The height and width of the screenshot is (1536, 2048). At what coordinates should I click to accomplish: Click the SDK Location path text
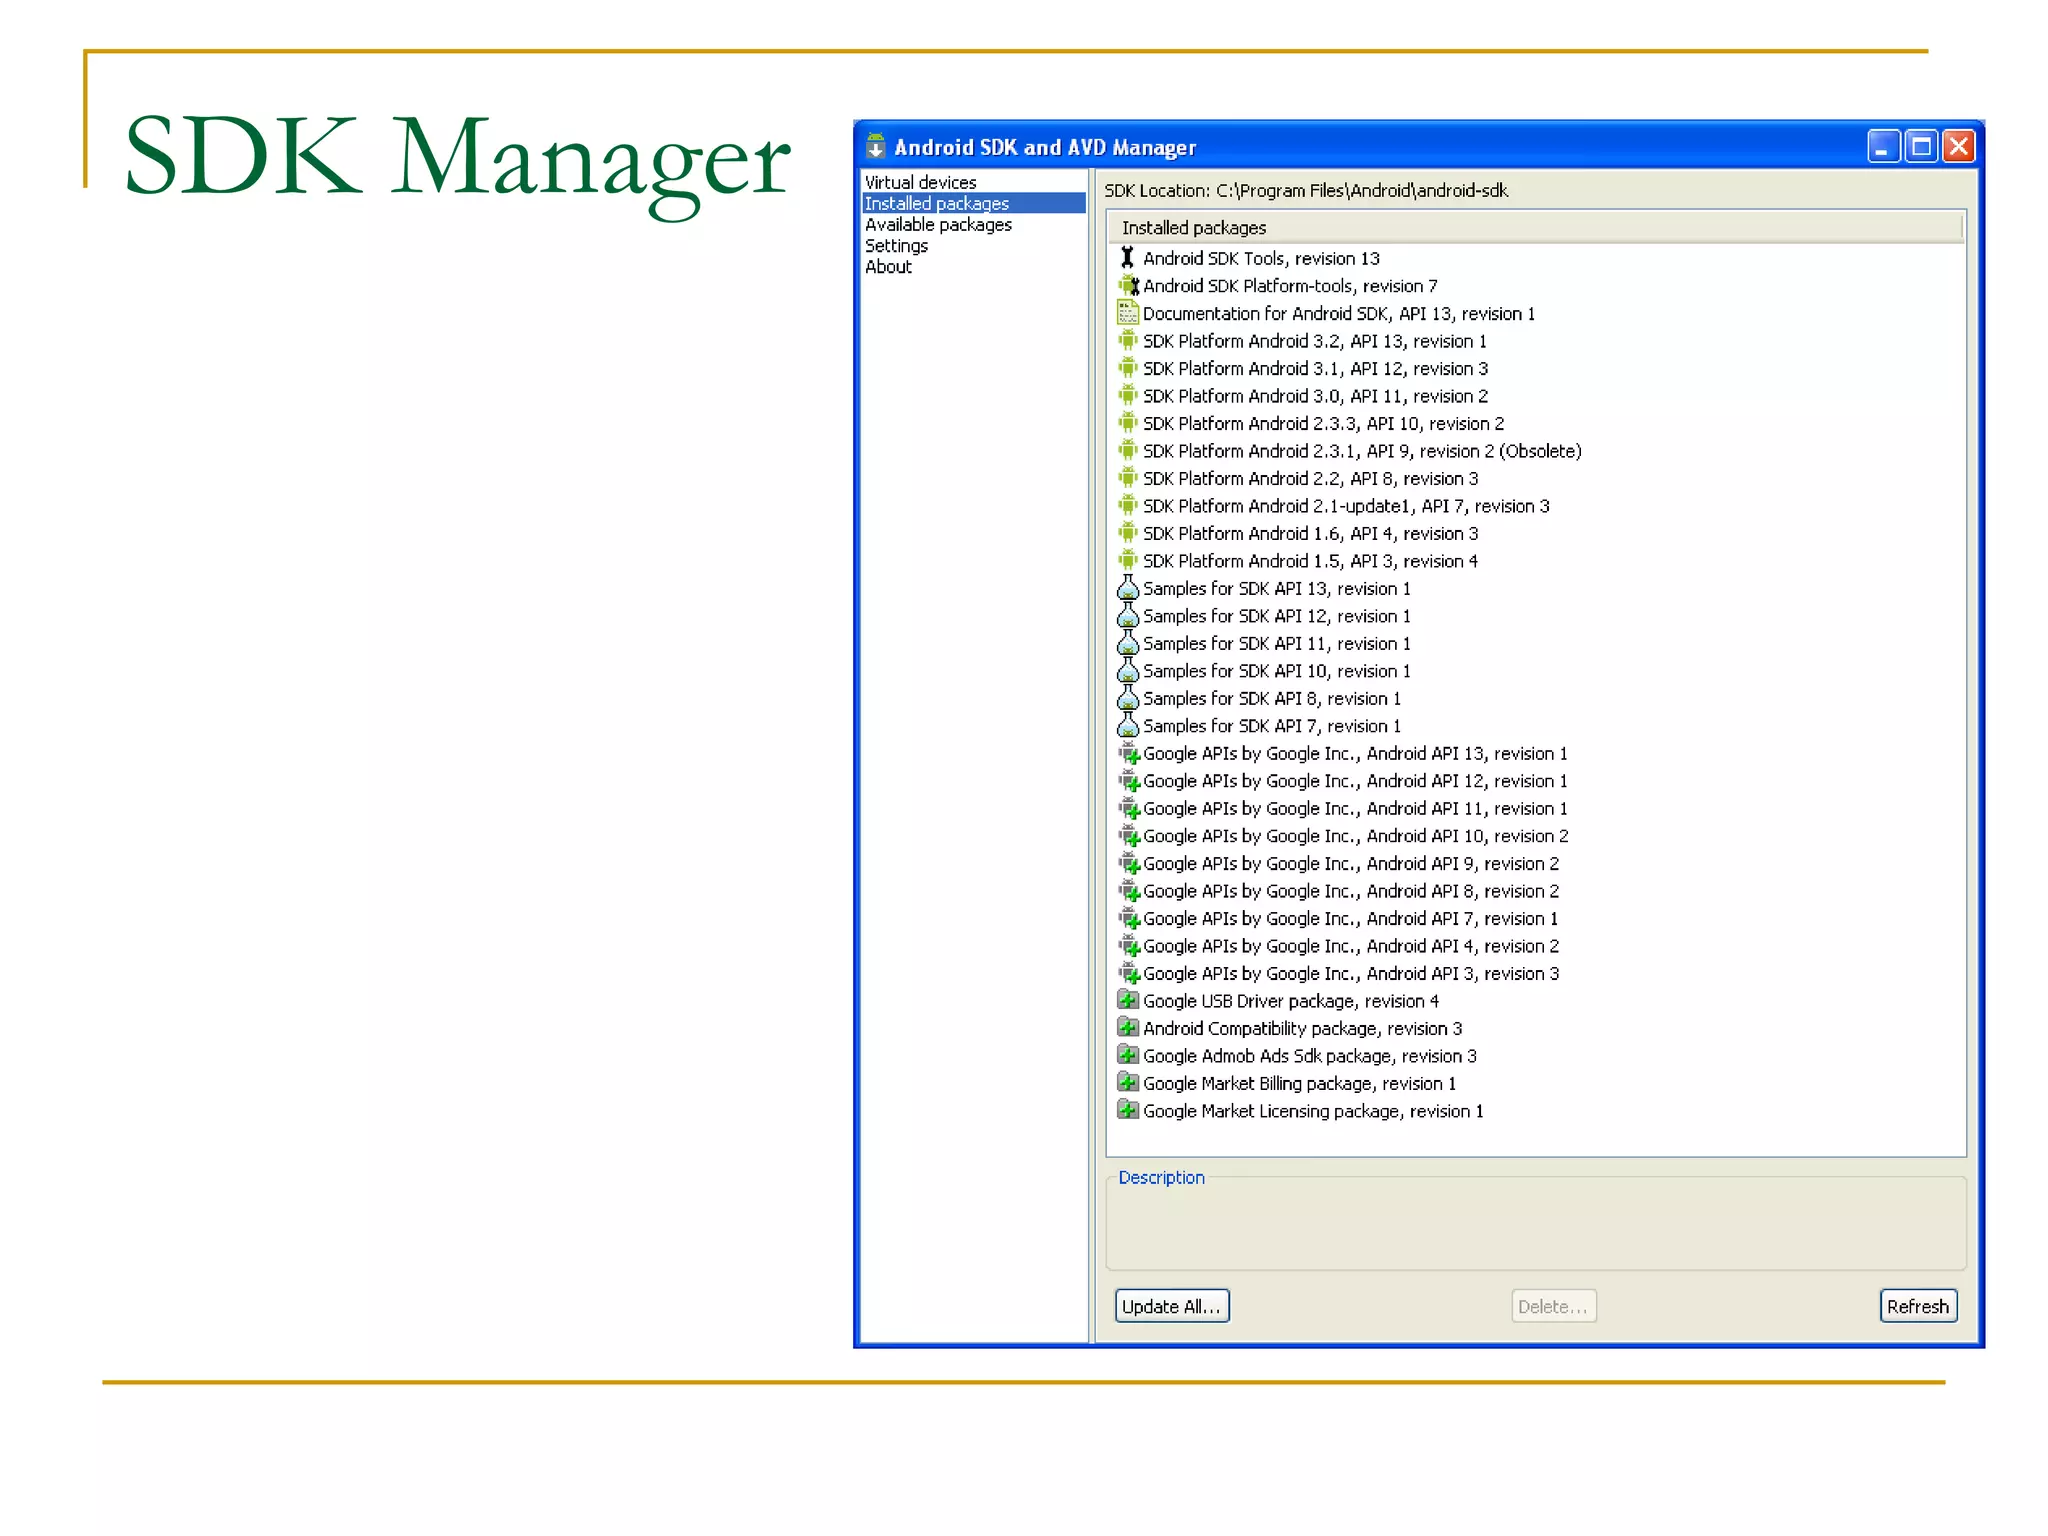[x=1362, y=190]
